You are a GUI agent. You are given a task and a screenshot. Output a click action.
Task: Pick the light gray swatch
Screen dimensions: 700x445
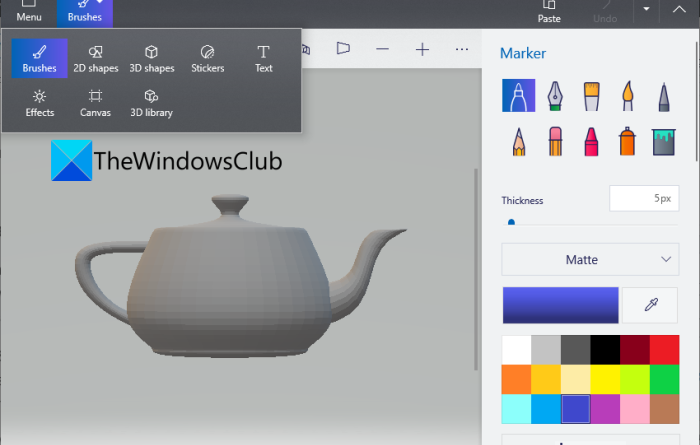click(546, 350)
